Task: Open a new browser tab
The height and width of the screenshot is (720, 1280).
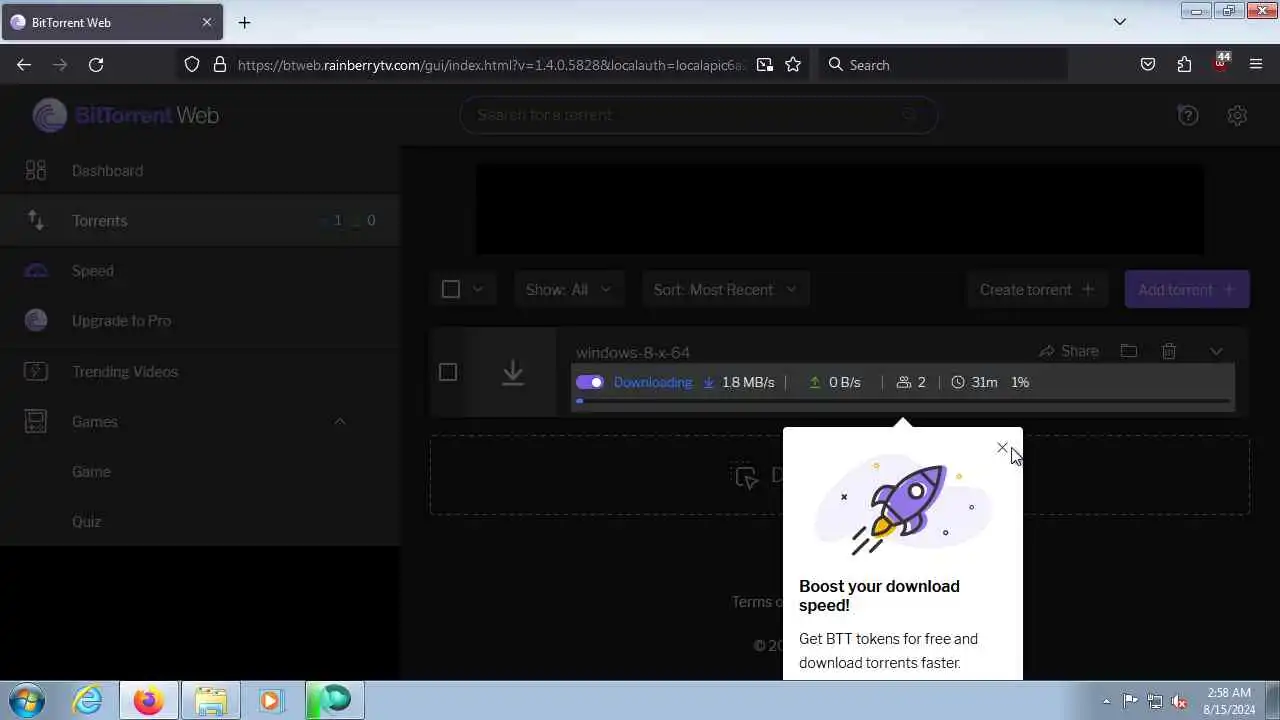Action: (244, 22)
